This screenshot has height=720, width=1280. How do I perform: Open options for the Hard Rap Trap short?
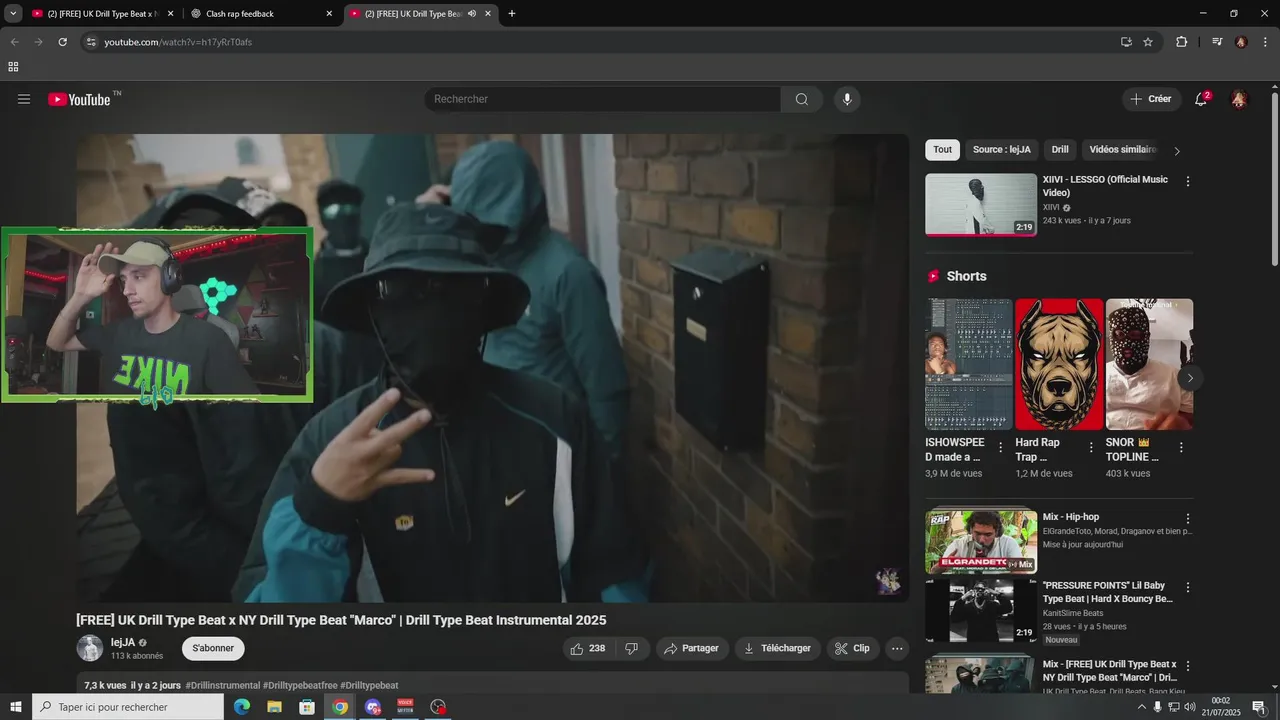[x=1090, y=447]
